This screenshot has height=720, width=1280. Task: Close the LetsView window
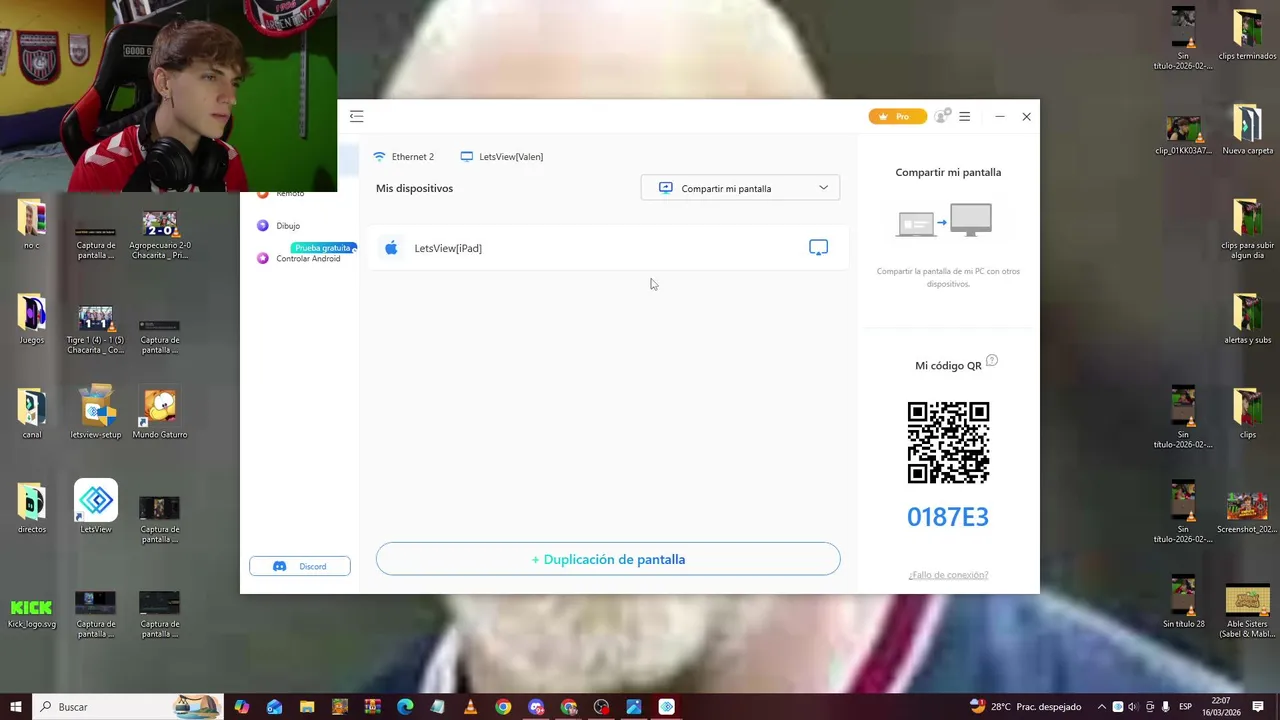point(1026,117)
